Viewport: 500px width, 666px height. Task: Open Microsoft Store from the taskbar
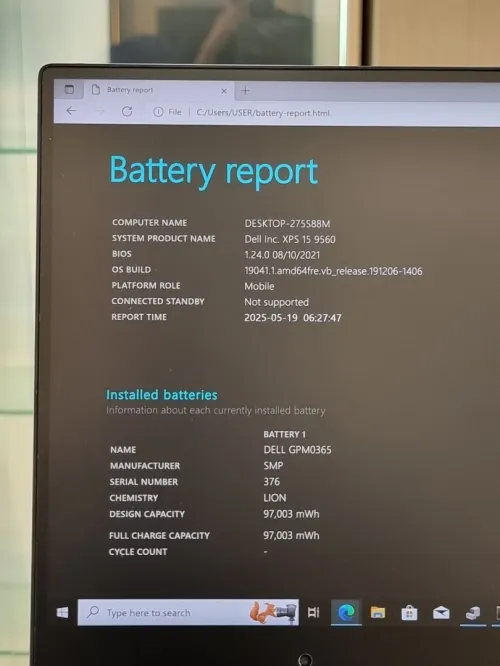(409, 613)
